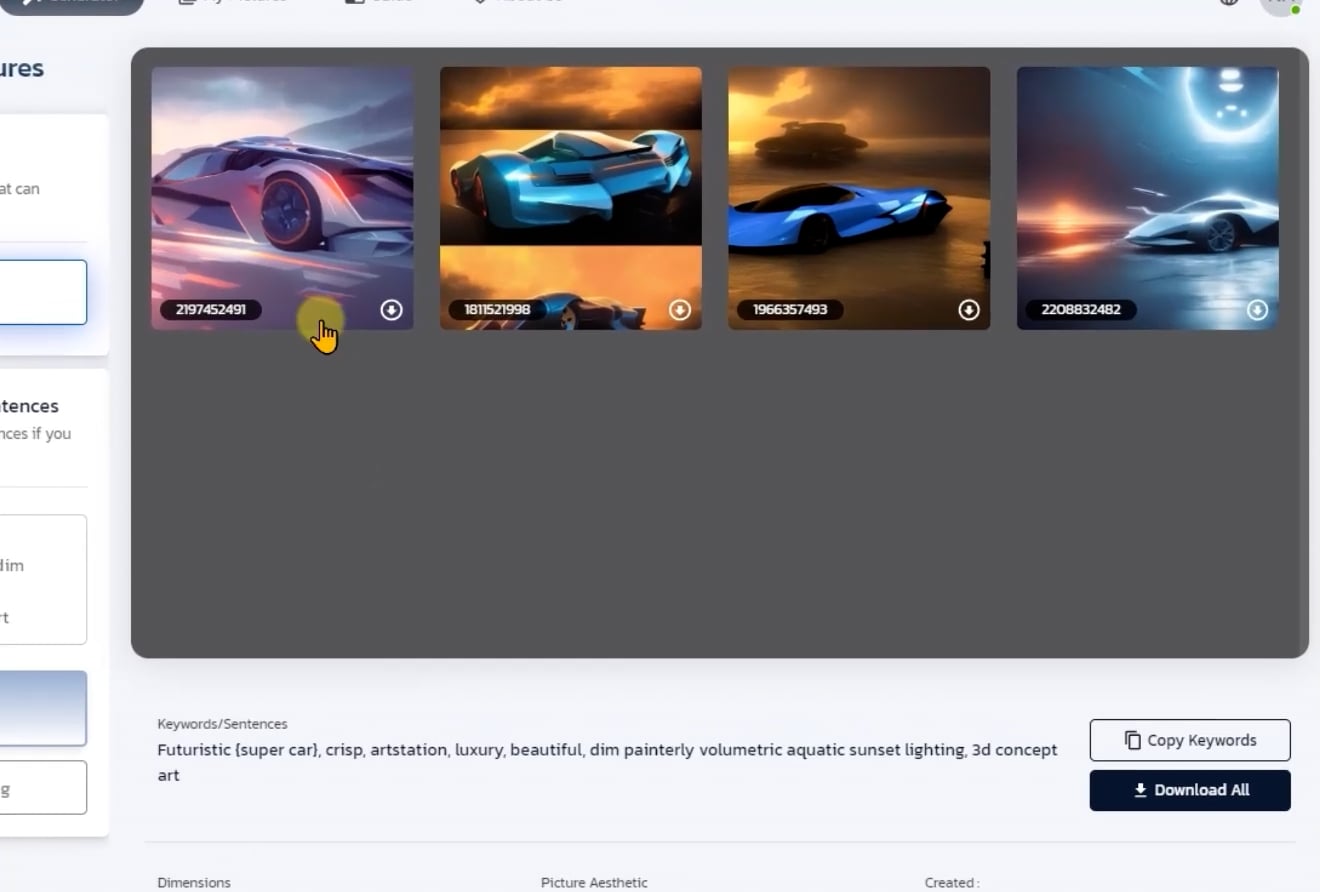Download the image numbered 2208832482
The width and height of the screenshot is (1320, 892).
(x=1257, y=310)
